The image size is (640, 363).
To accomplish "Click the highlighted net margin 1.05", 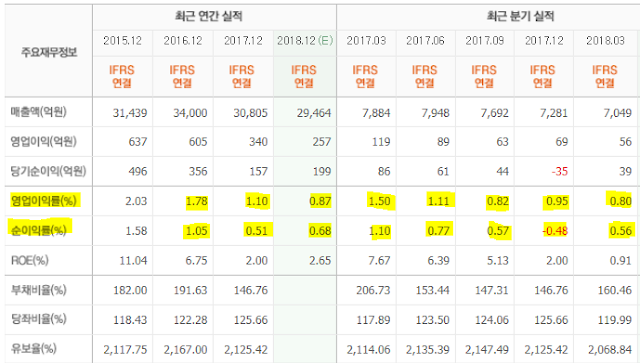I will coord(196,231).
